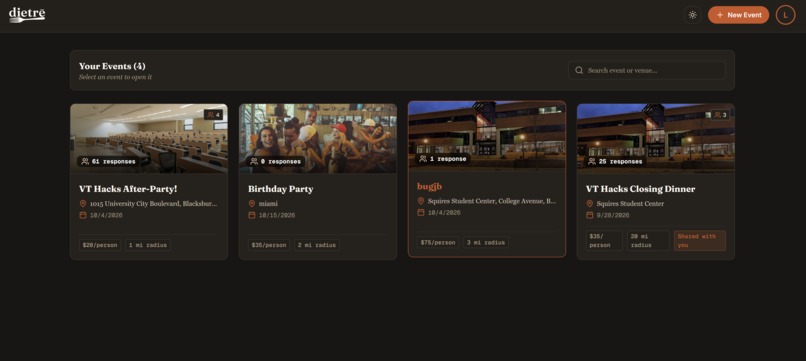Open the VT Hacks Closing Dinner title
Viewport: 806px width, 361px height.
(x=640, y=189)
